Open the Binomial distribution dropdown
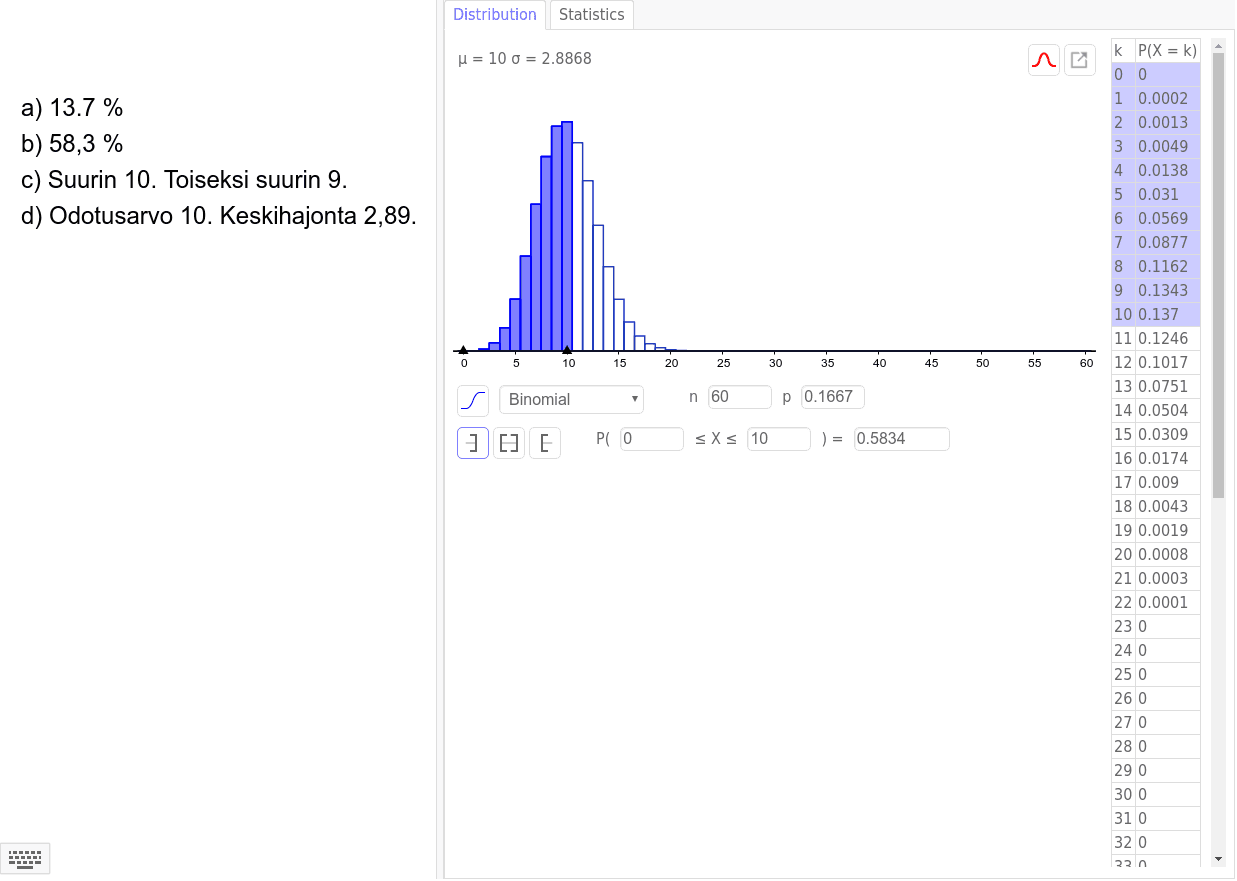Screen dimensions: 1237x881 coord(571,399)
